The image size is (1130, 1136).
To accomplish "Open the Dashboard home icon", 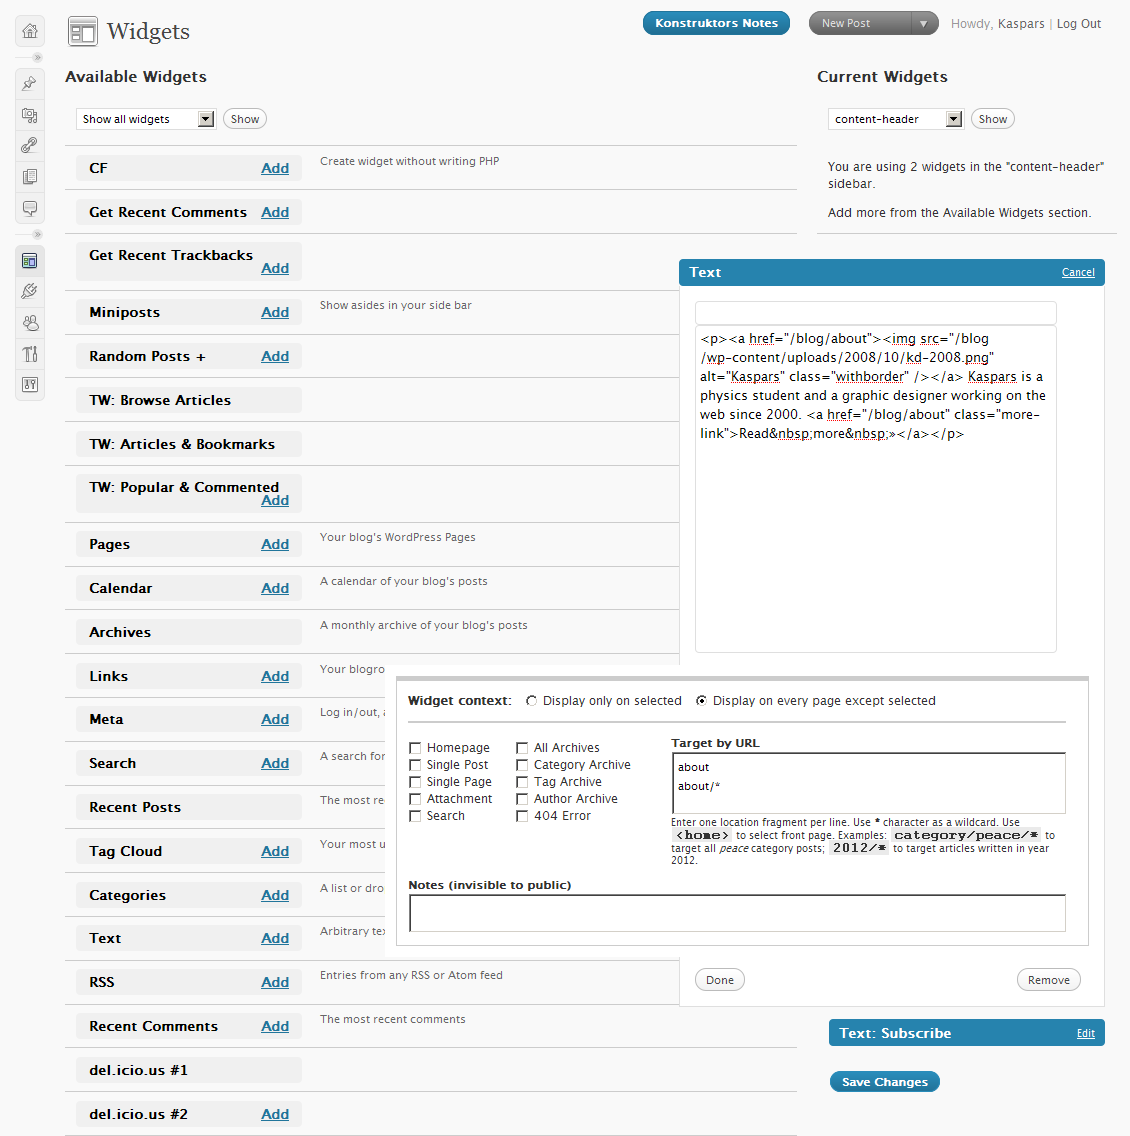I will point(30,31).
